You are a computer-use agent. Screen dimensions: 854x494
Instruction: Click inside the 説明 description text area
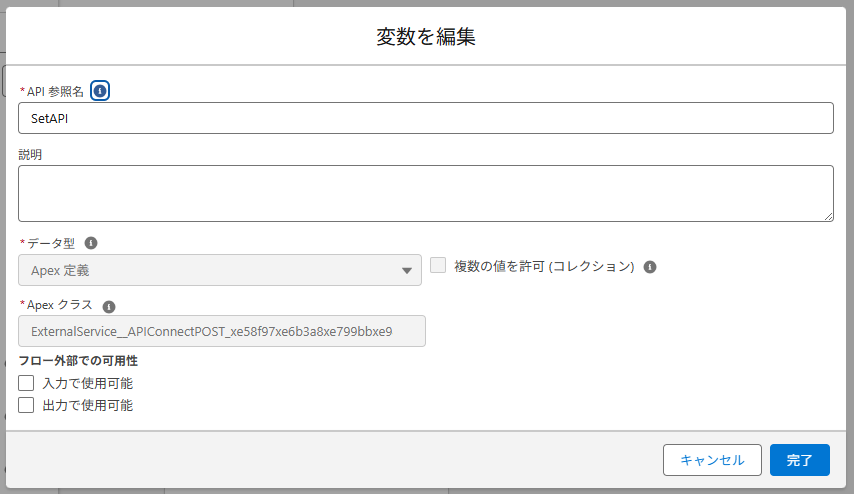point(426,193)
